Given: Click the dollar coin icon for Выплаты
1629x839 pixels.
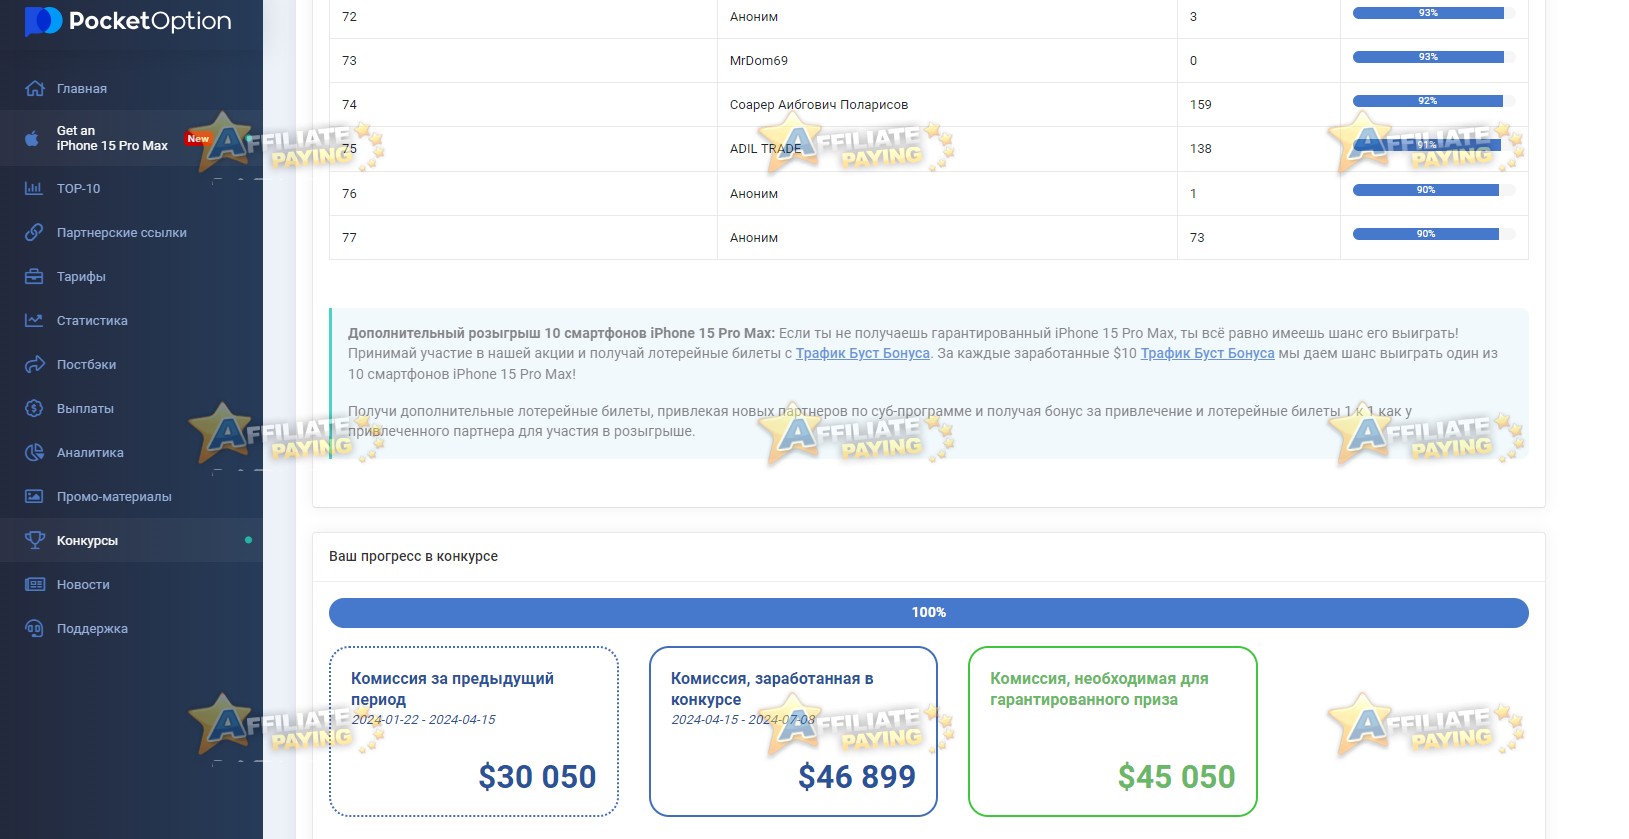Looking at the screenshot, I should [x=34, y=408].
